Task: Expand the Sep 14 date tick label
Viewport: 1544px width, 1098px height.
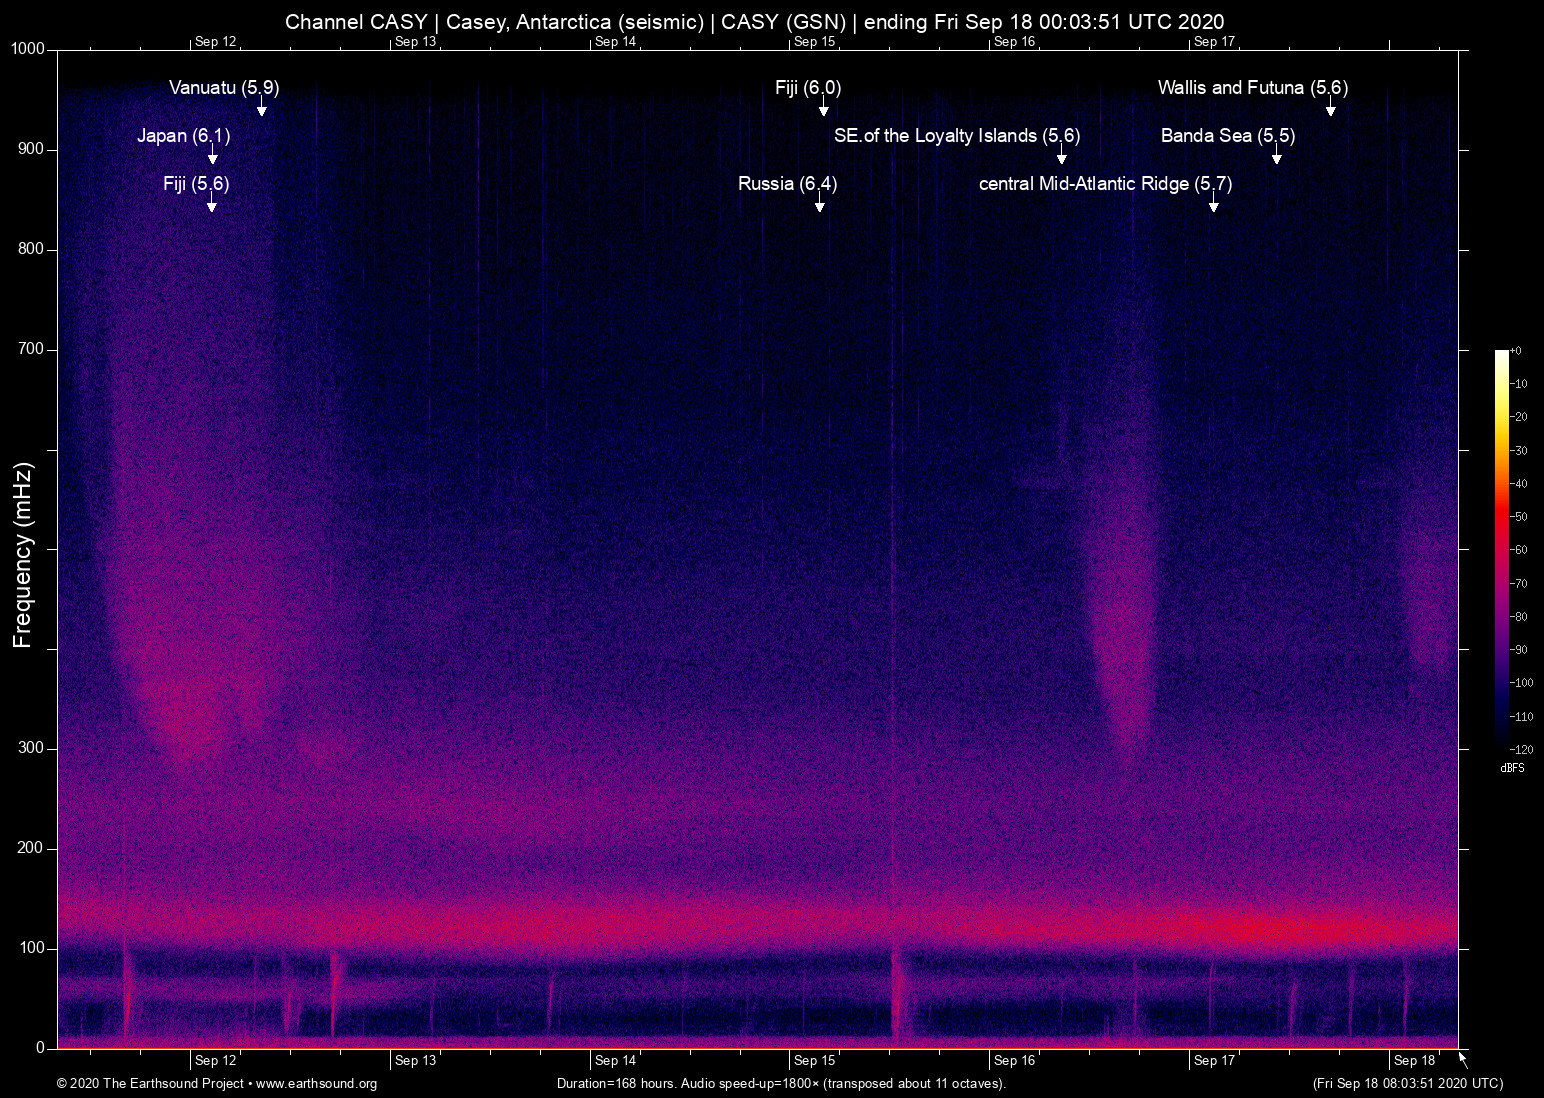Action: click(615, 1060)
